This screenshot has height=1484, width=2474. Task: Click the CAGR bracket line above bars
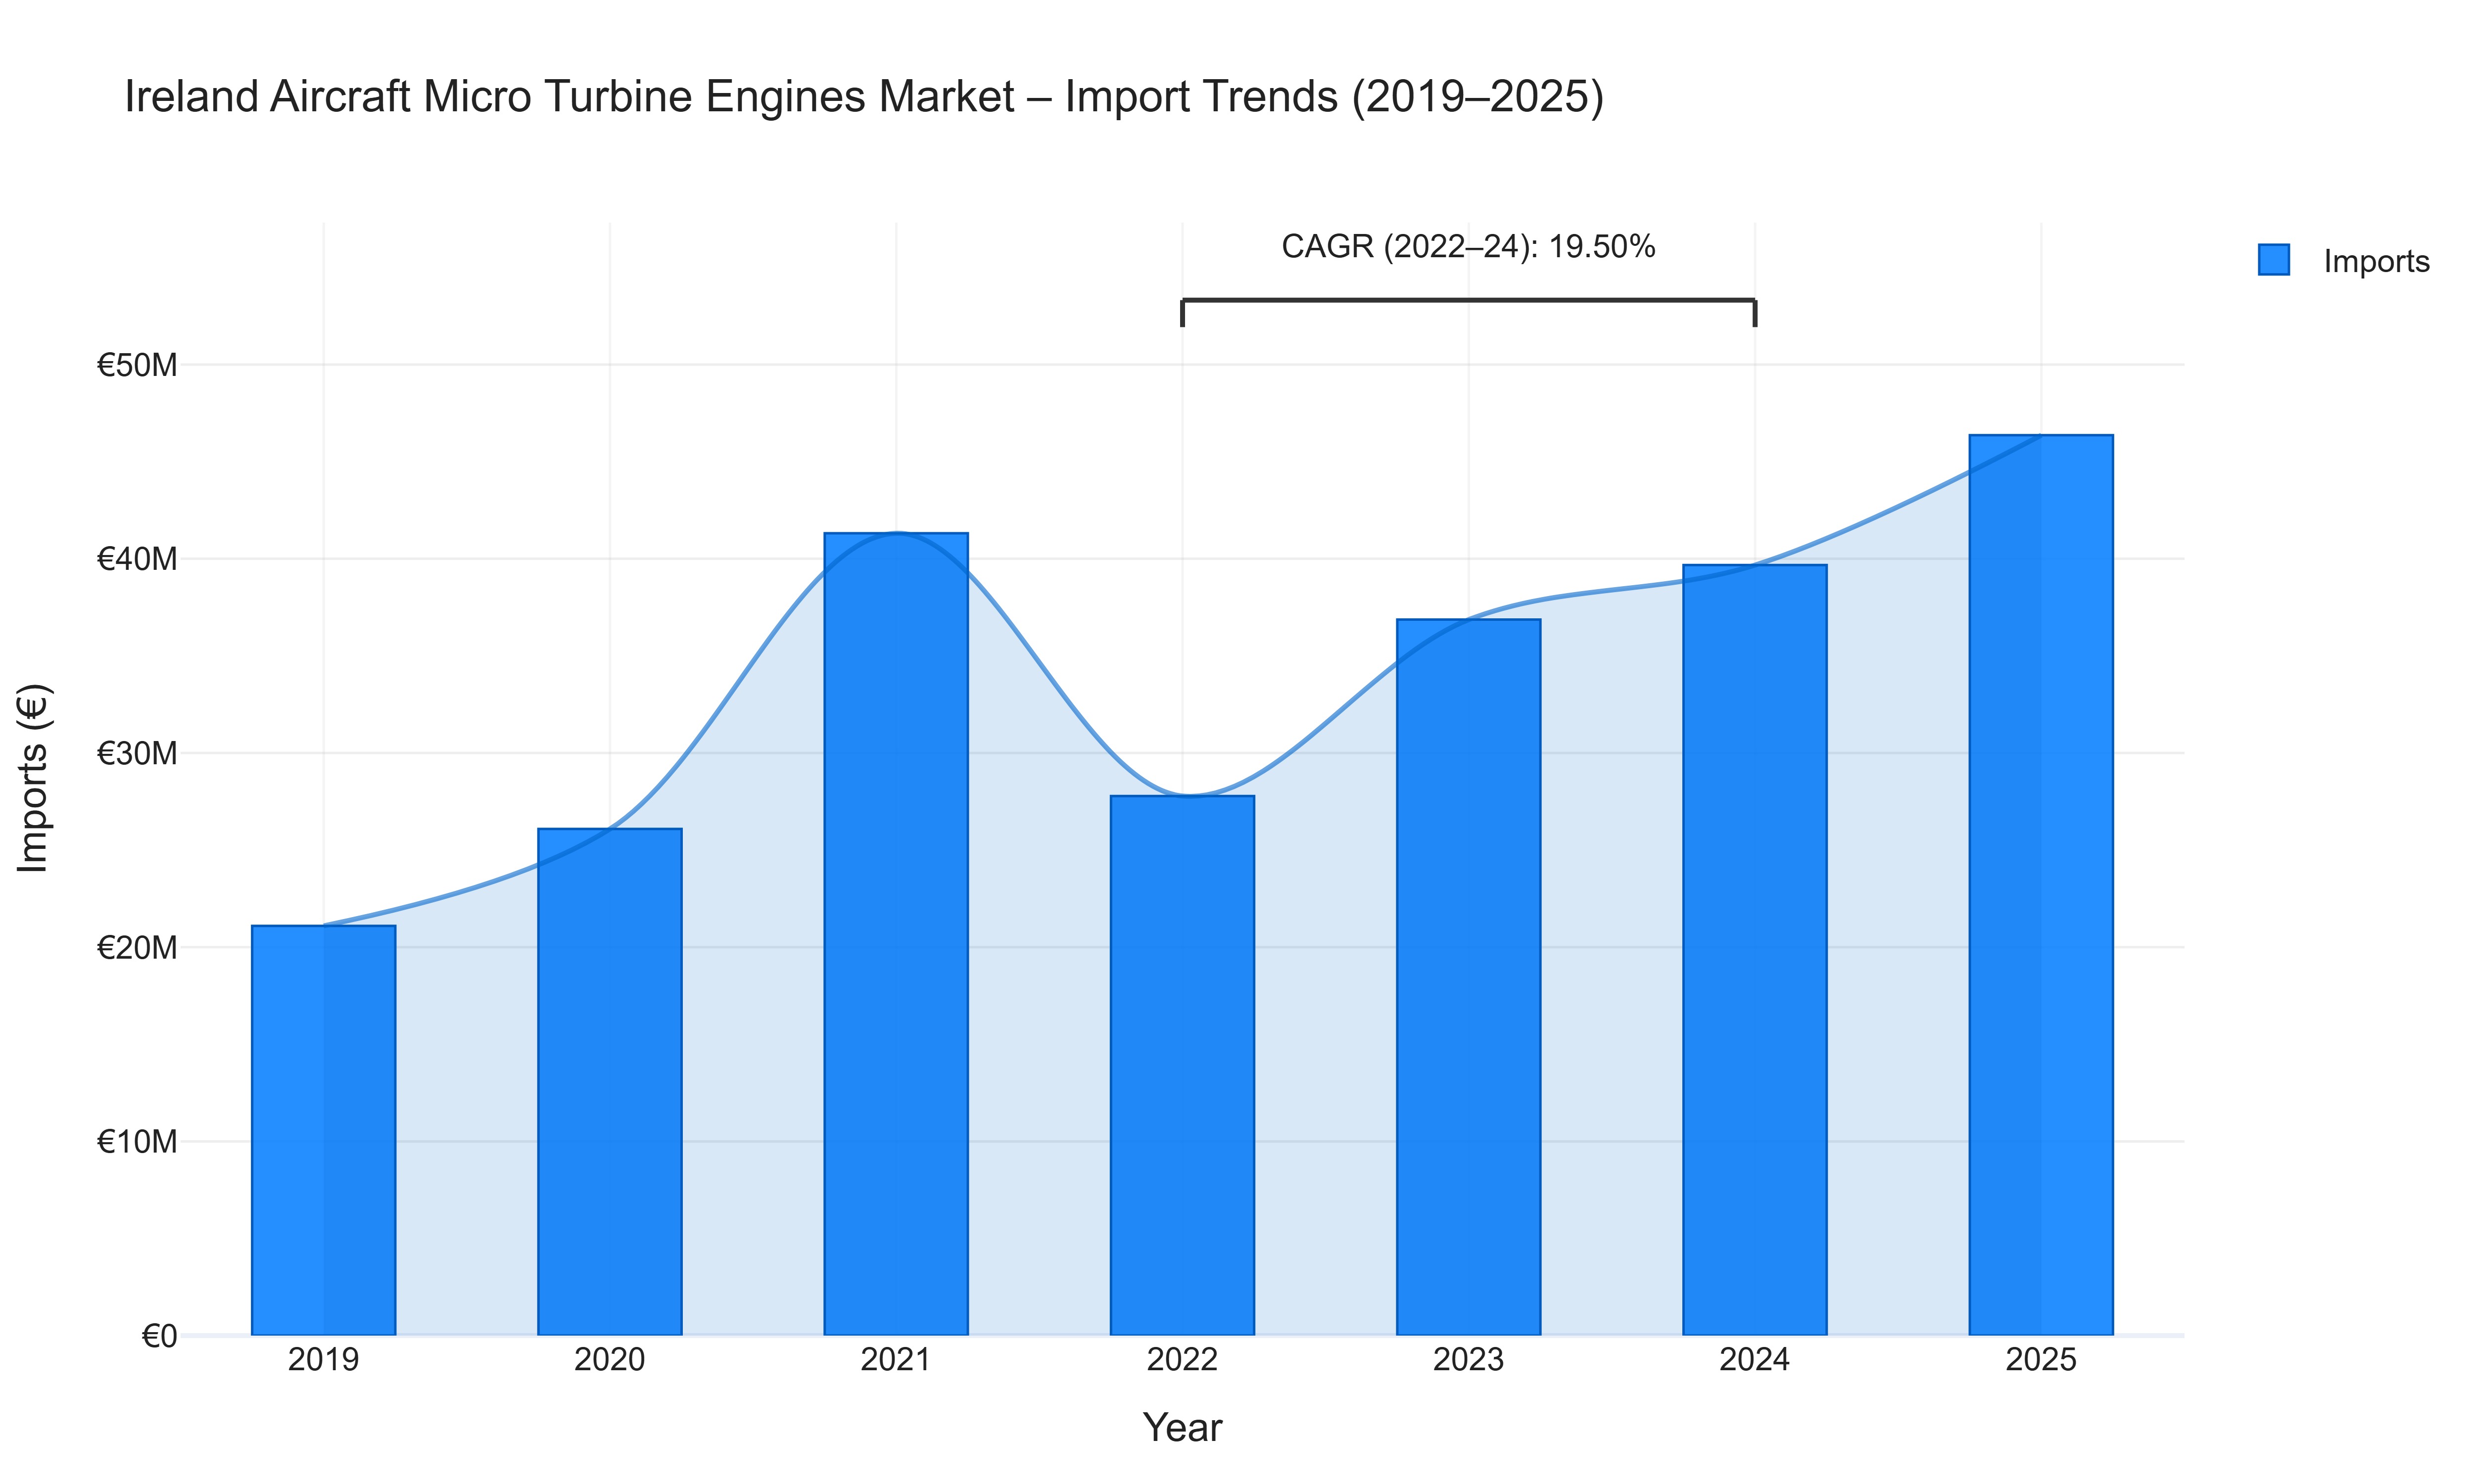pyautogui.click(x=1468, y=299)
